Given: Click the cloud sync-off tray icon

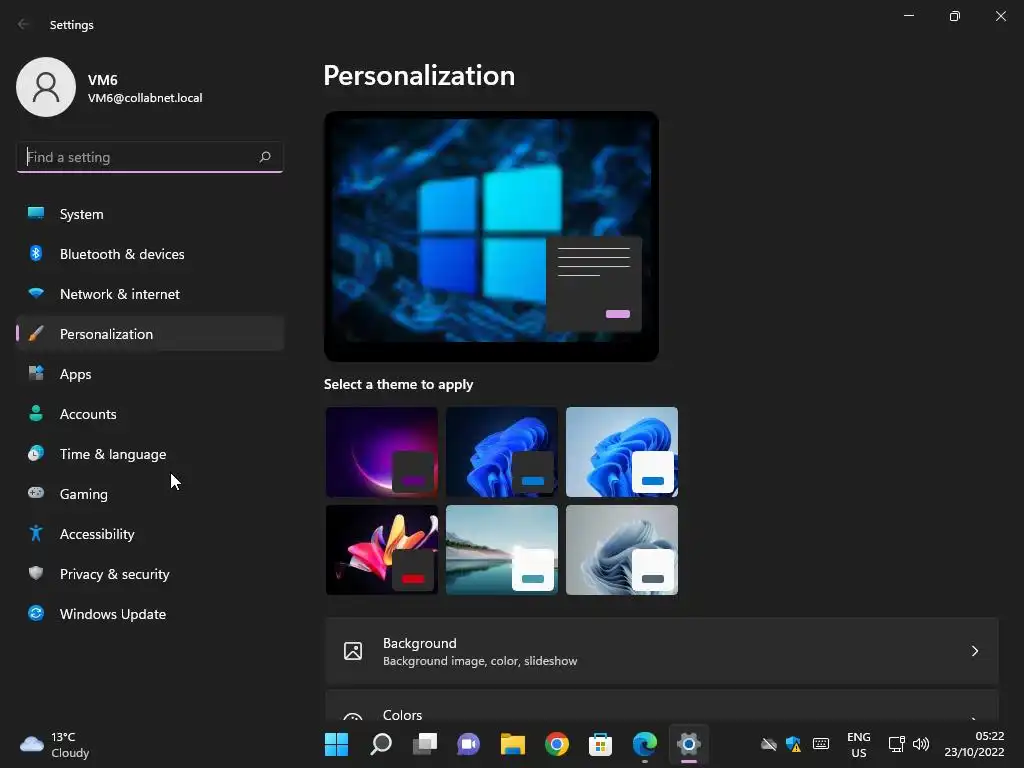Looking at the screenshot, I should [769, 744].
